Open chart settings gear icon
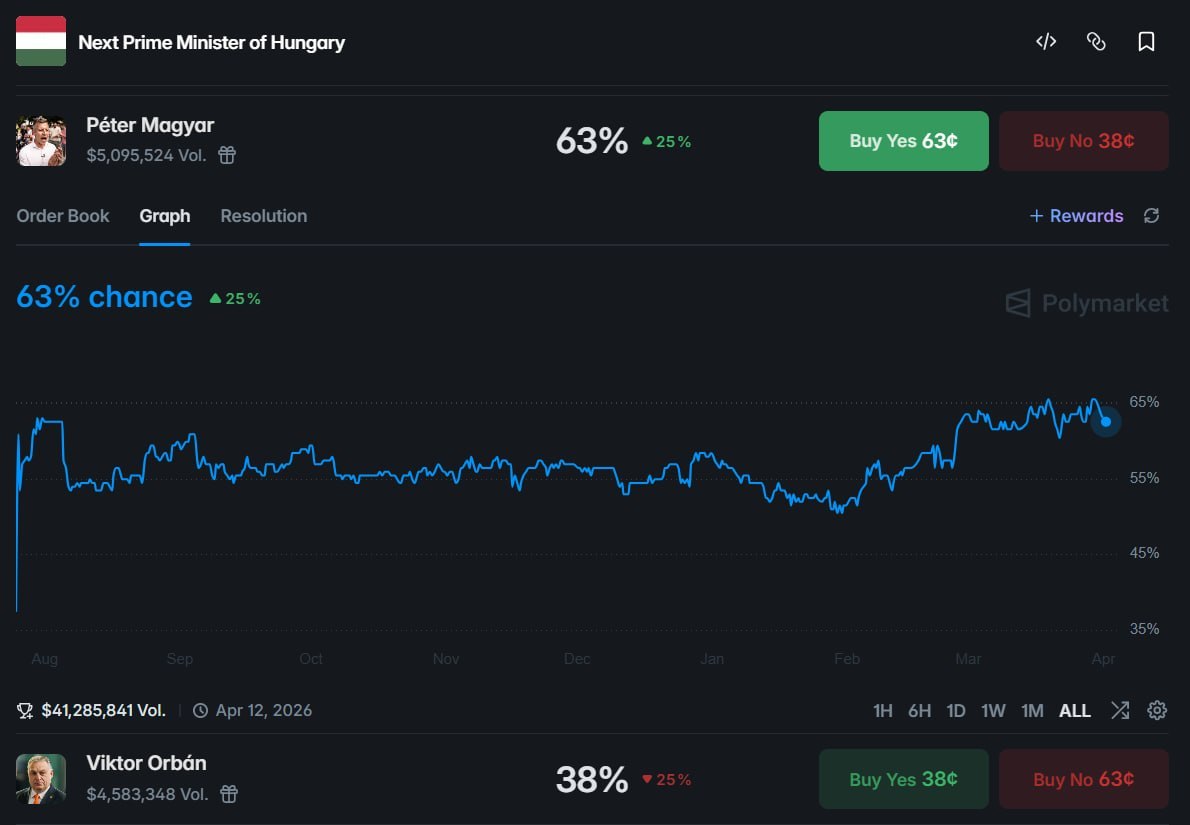 1157,711
